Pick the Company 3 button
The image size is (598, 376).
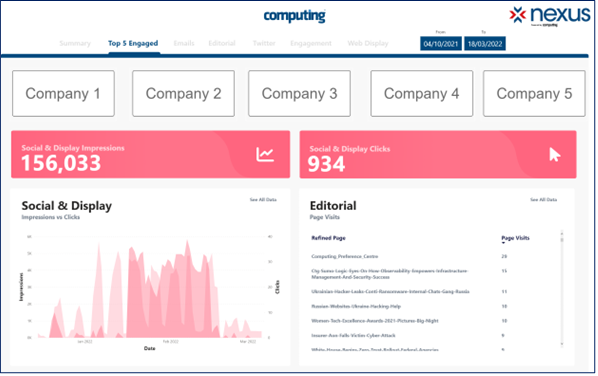(299, 93)
